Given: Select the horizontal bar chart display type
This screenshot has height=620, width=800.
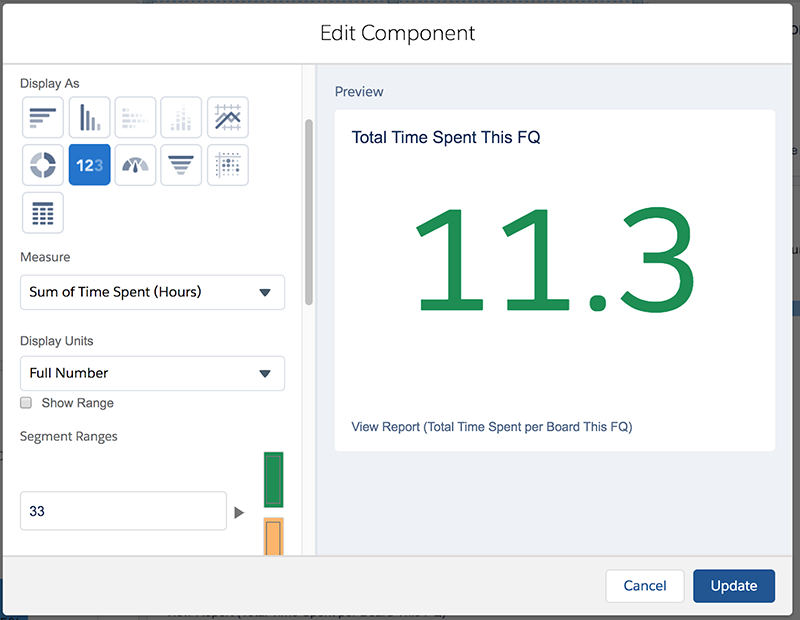Looking at the screenshot, I should [43, 118].
